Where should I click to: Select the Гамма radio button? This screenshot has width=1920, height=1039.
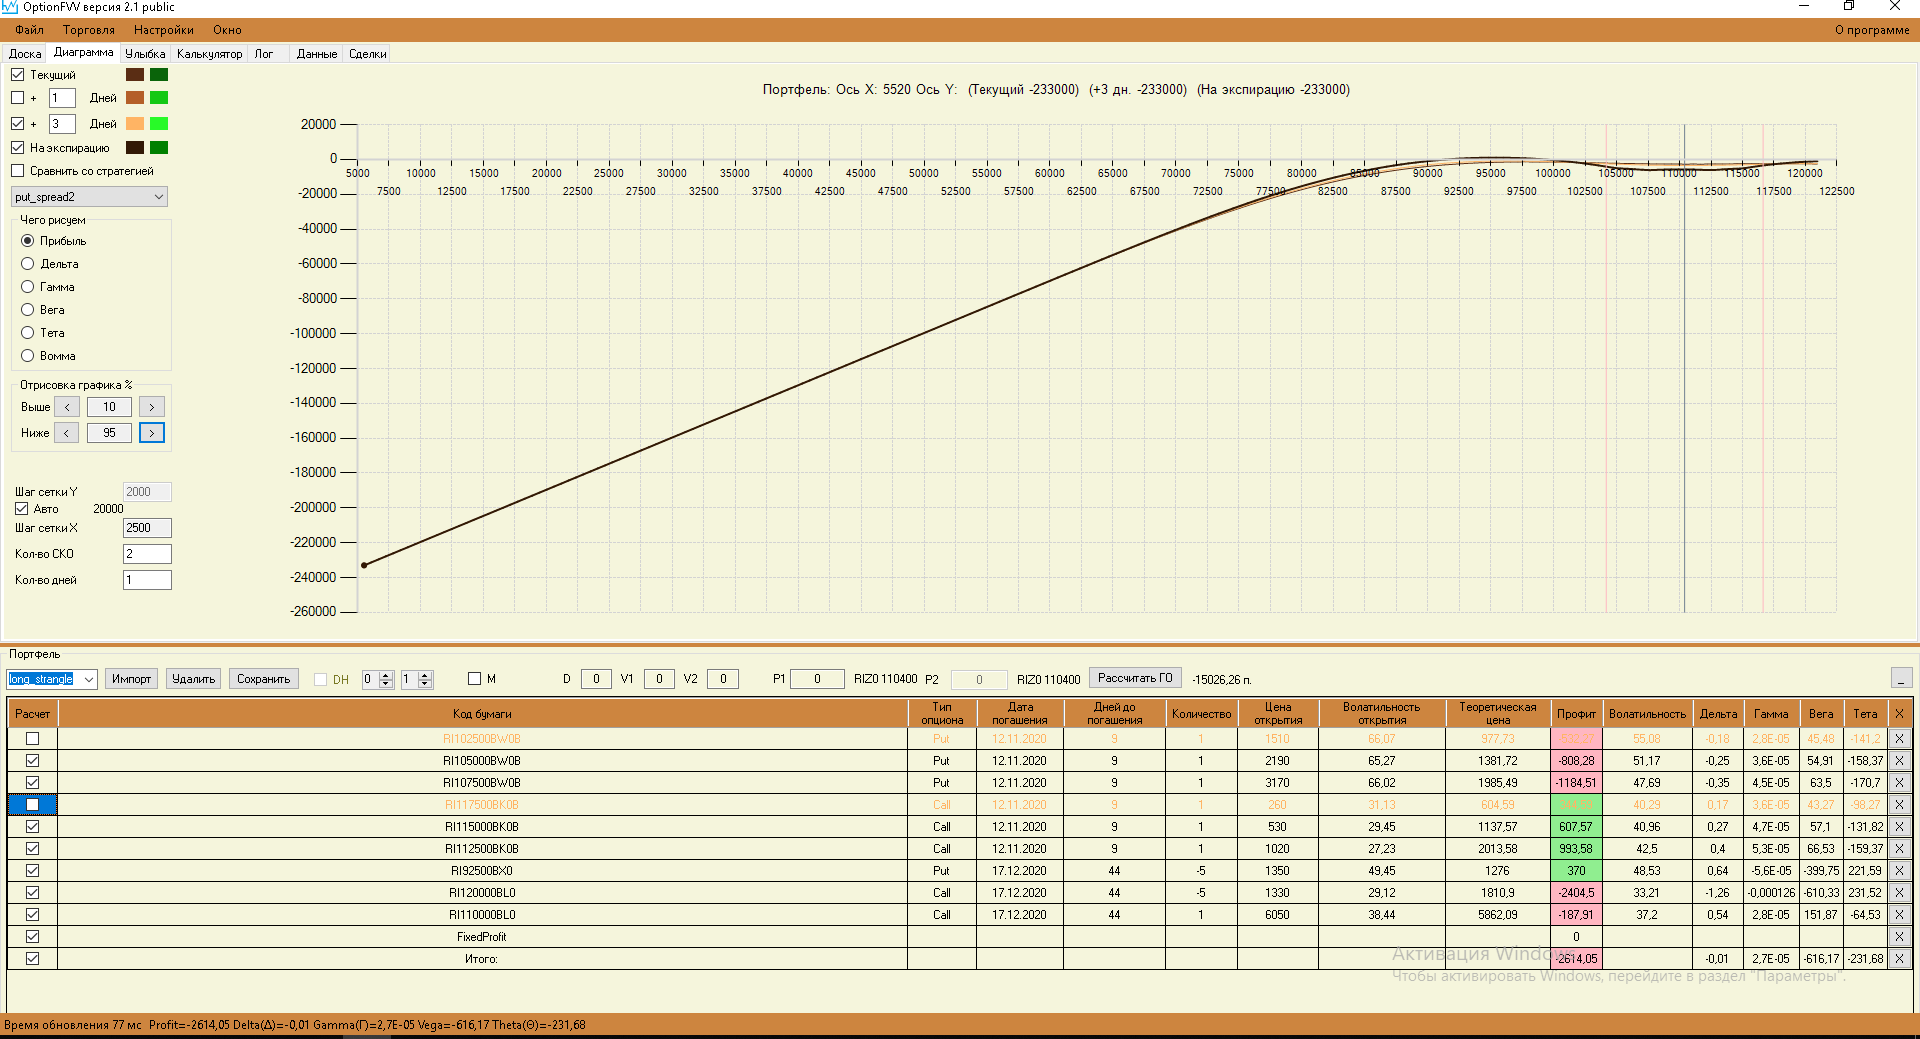[x=28, y=287]
